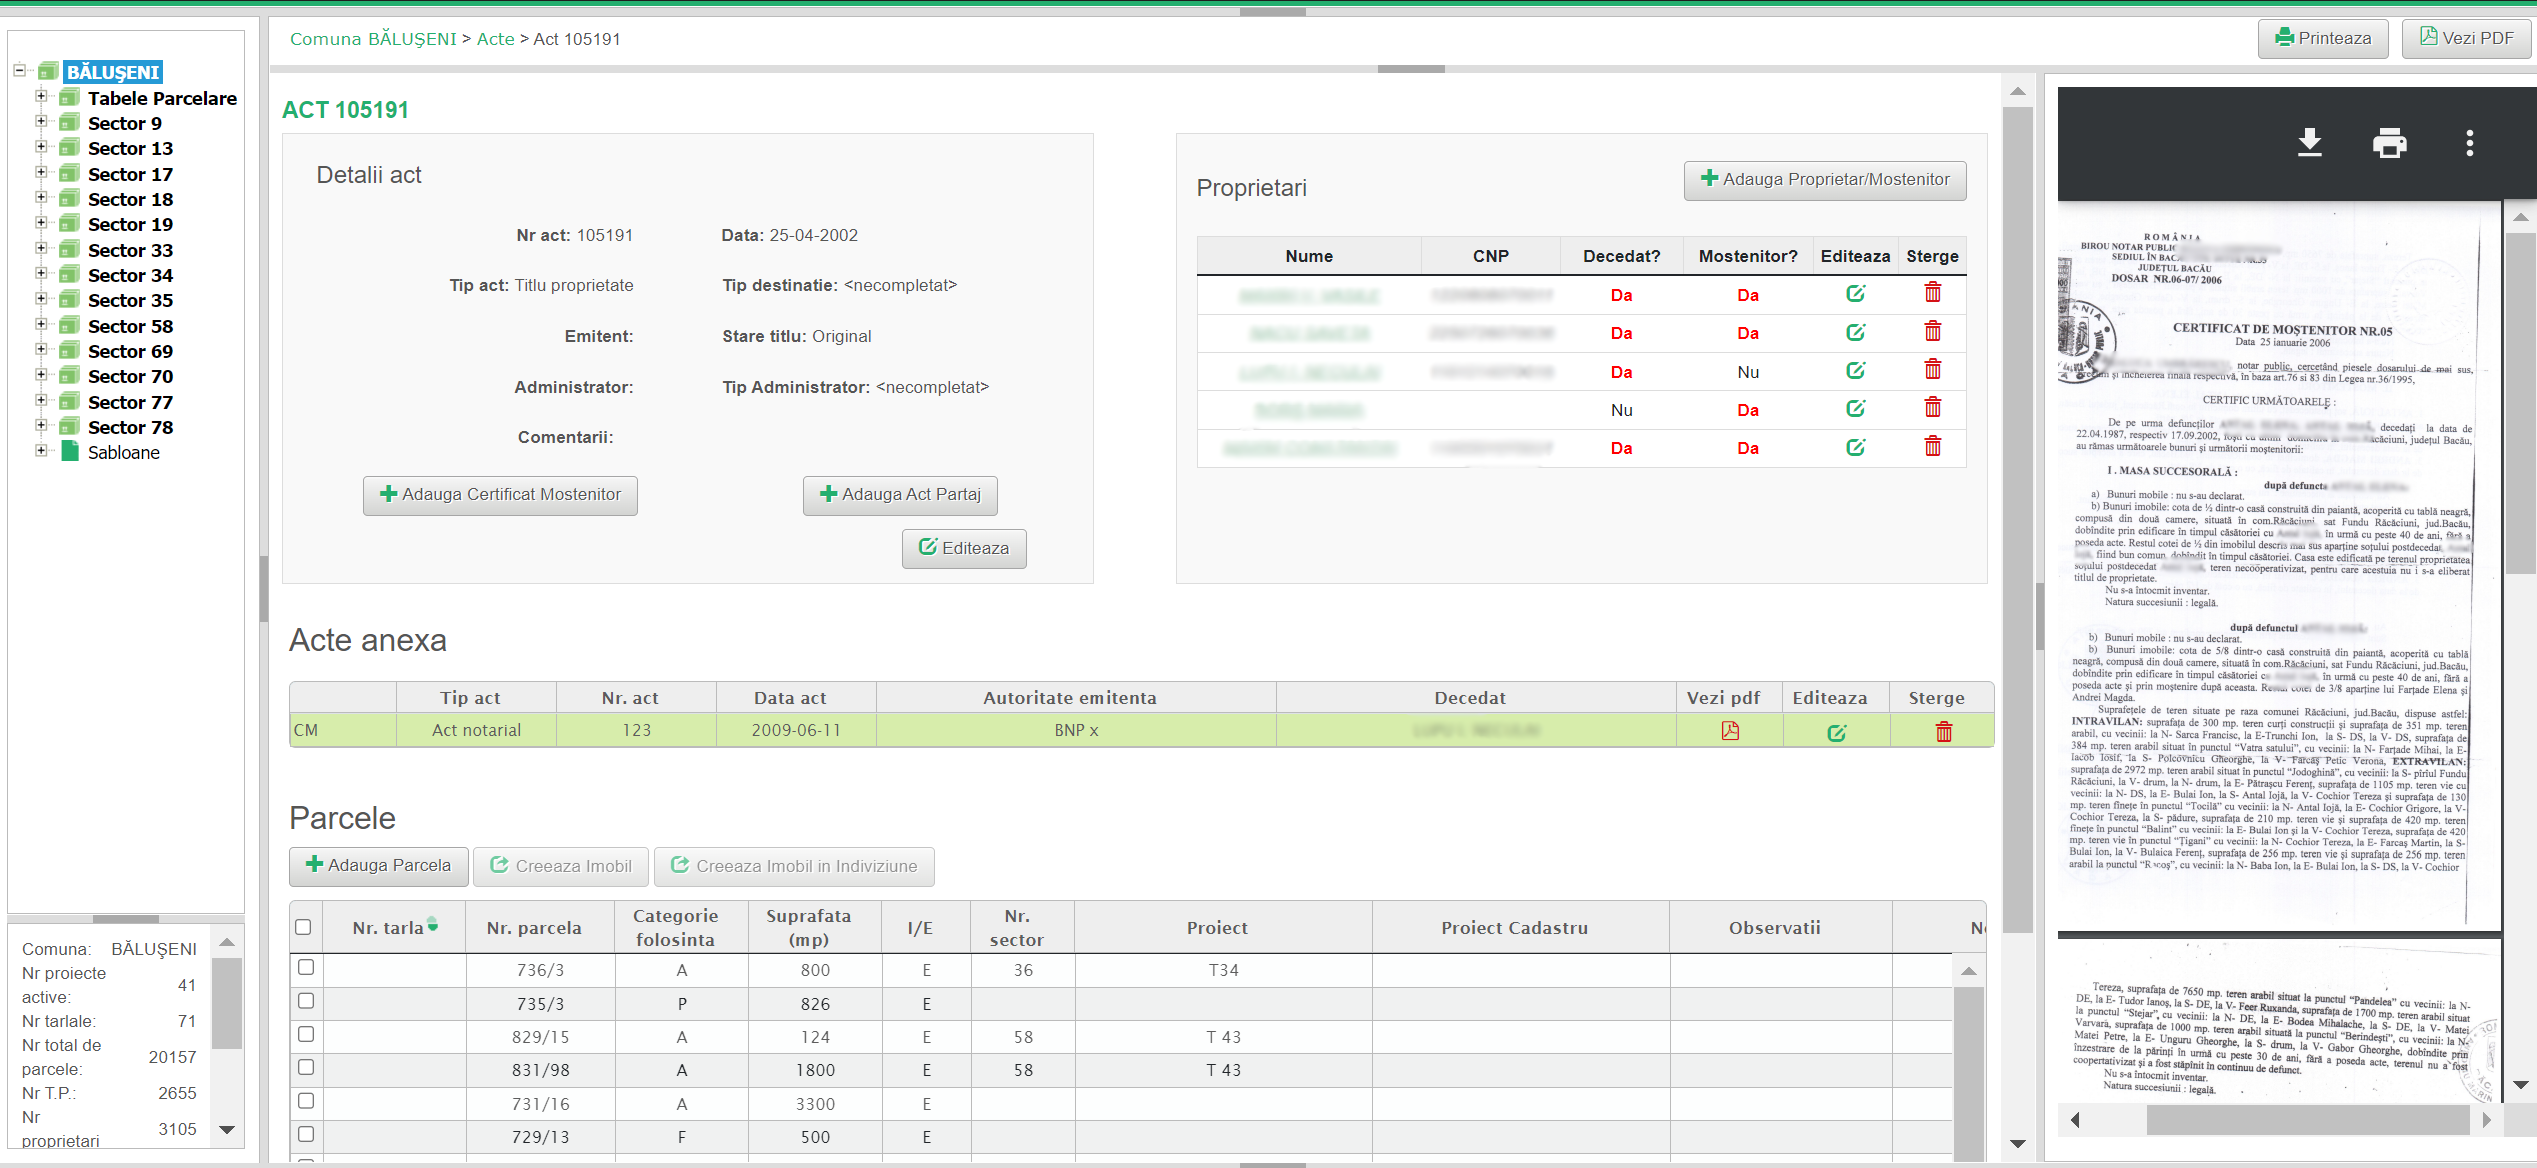This screenshot has height=1168, width=2537.
Task: Sort by Nr. tarla column header
Action: 388,928
